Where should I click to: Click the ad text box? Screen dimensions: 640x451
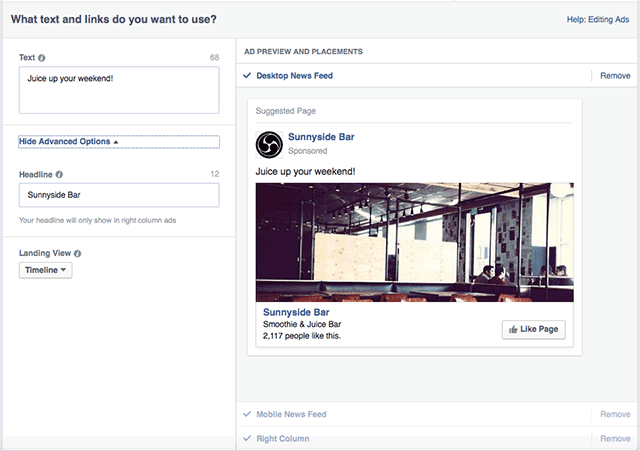click(118, 90)
